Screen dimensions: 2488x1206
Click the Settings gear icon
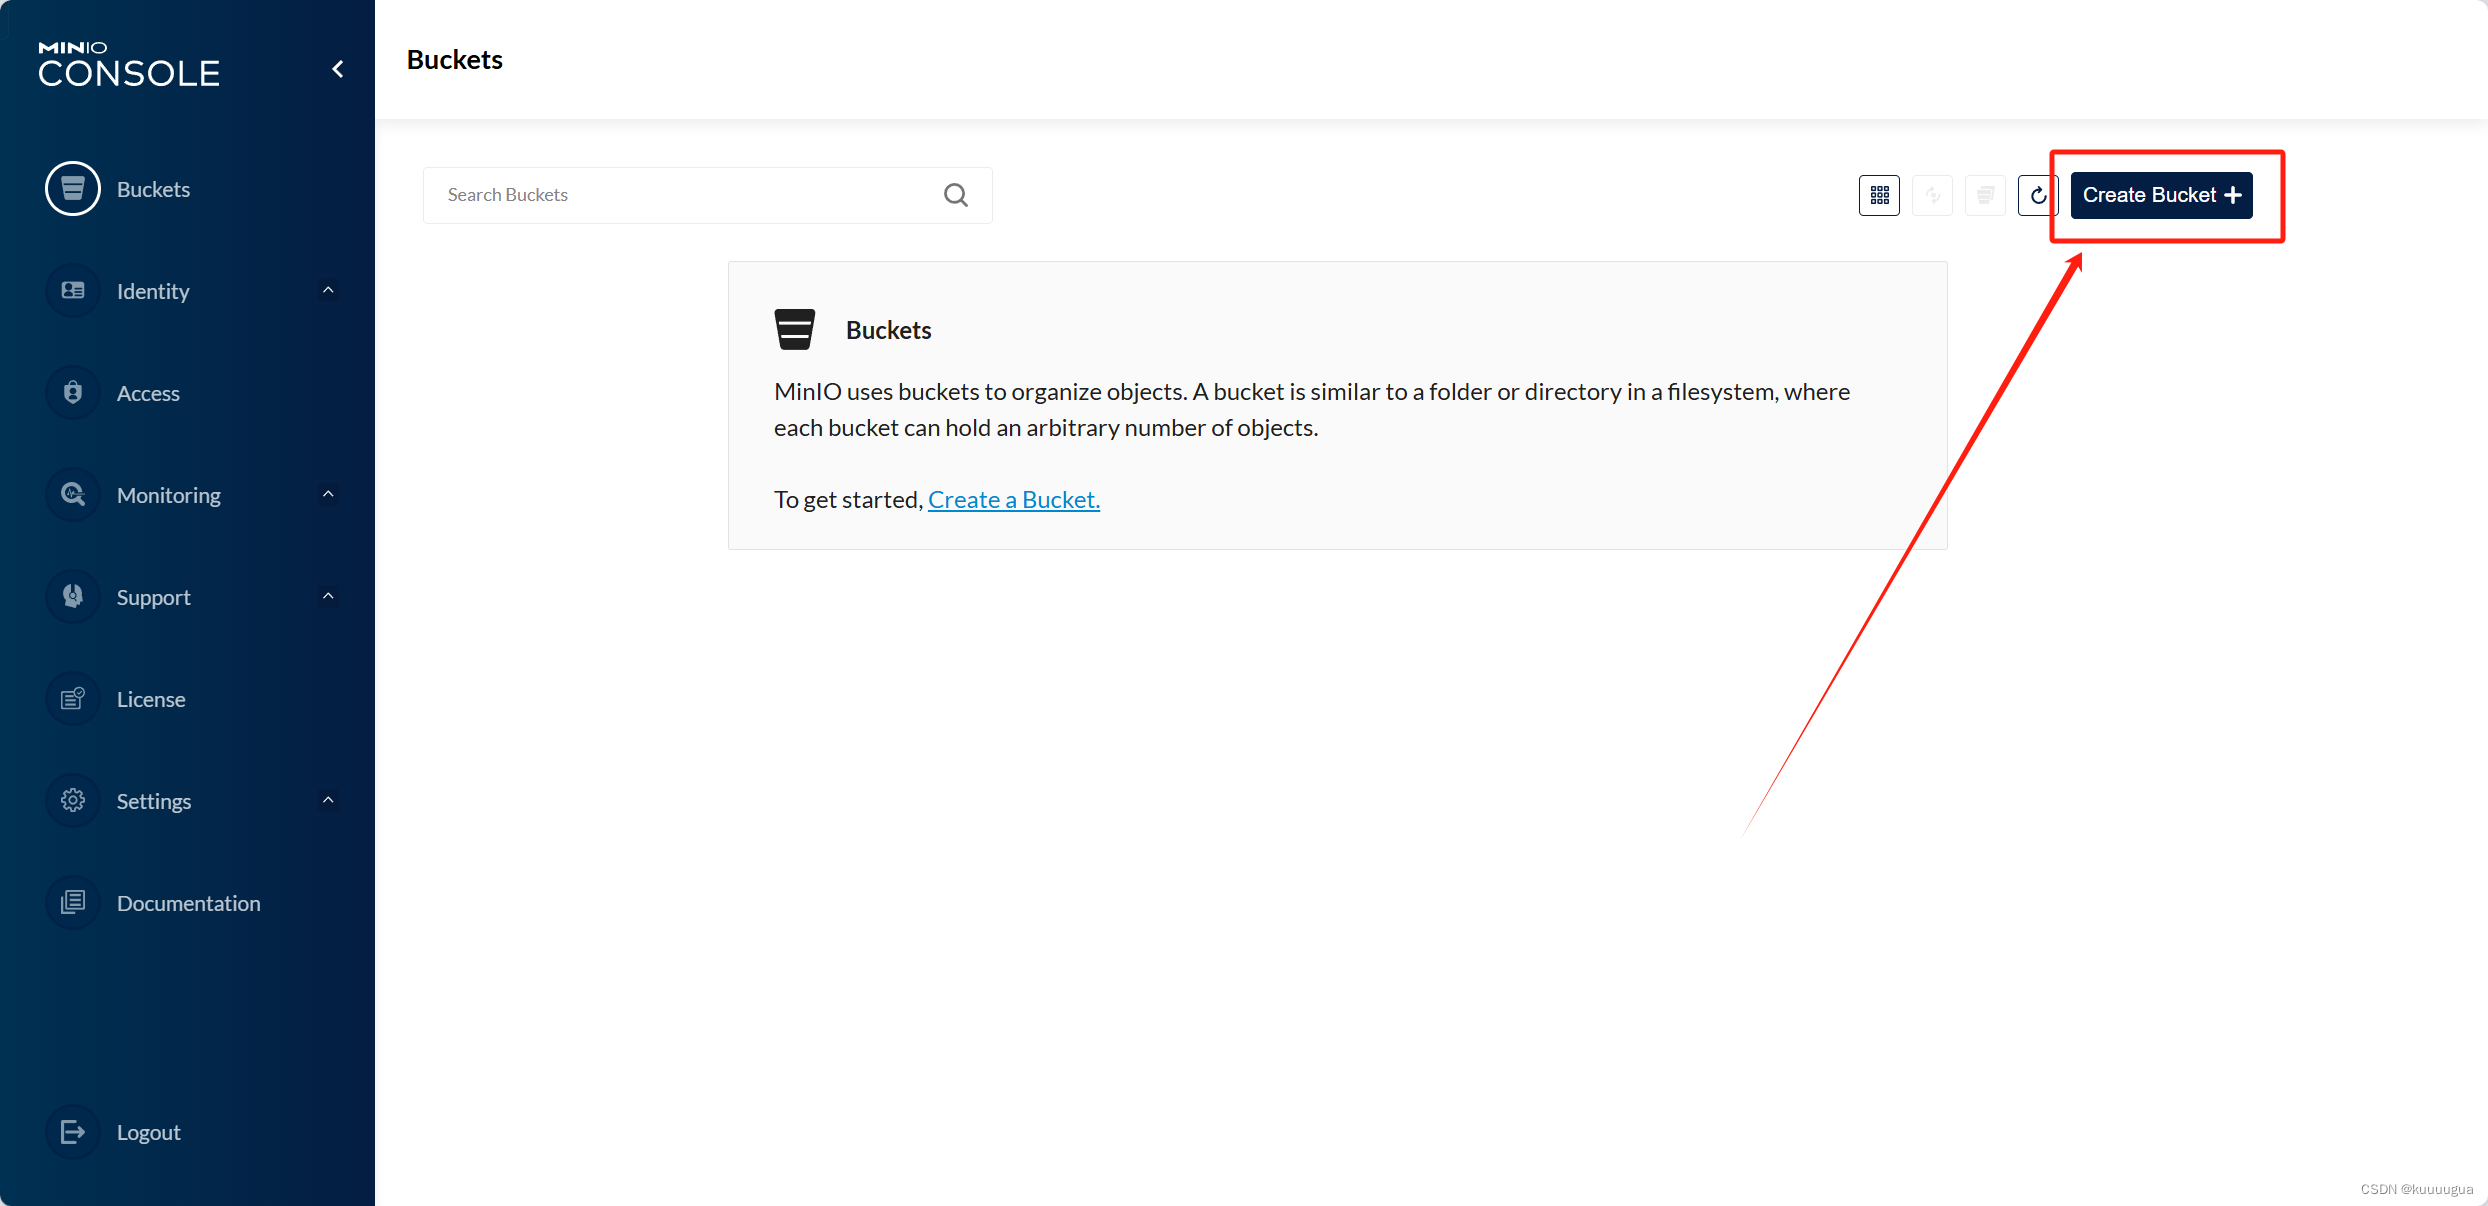pyautogui.click(x=73, y=801)
